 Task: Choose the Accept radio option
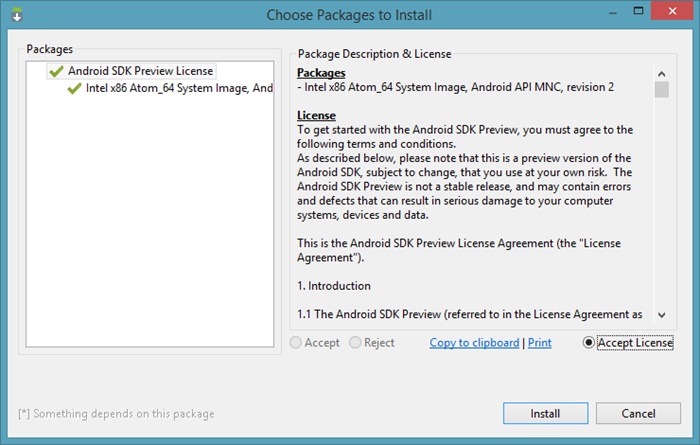pos(296,343)
